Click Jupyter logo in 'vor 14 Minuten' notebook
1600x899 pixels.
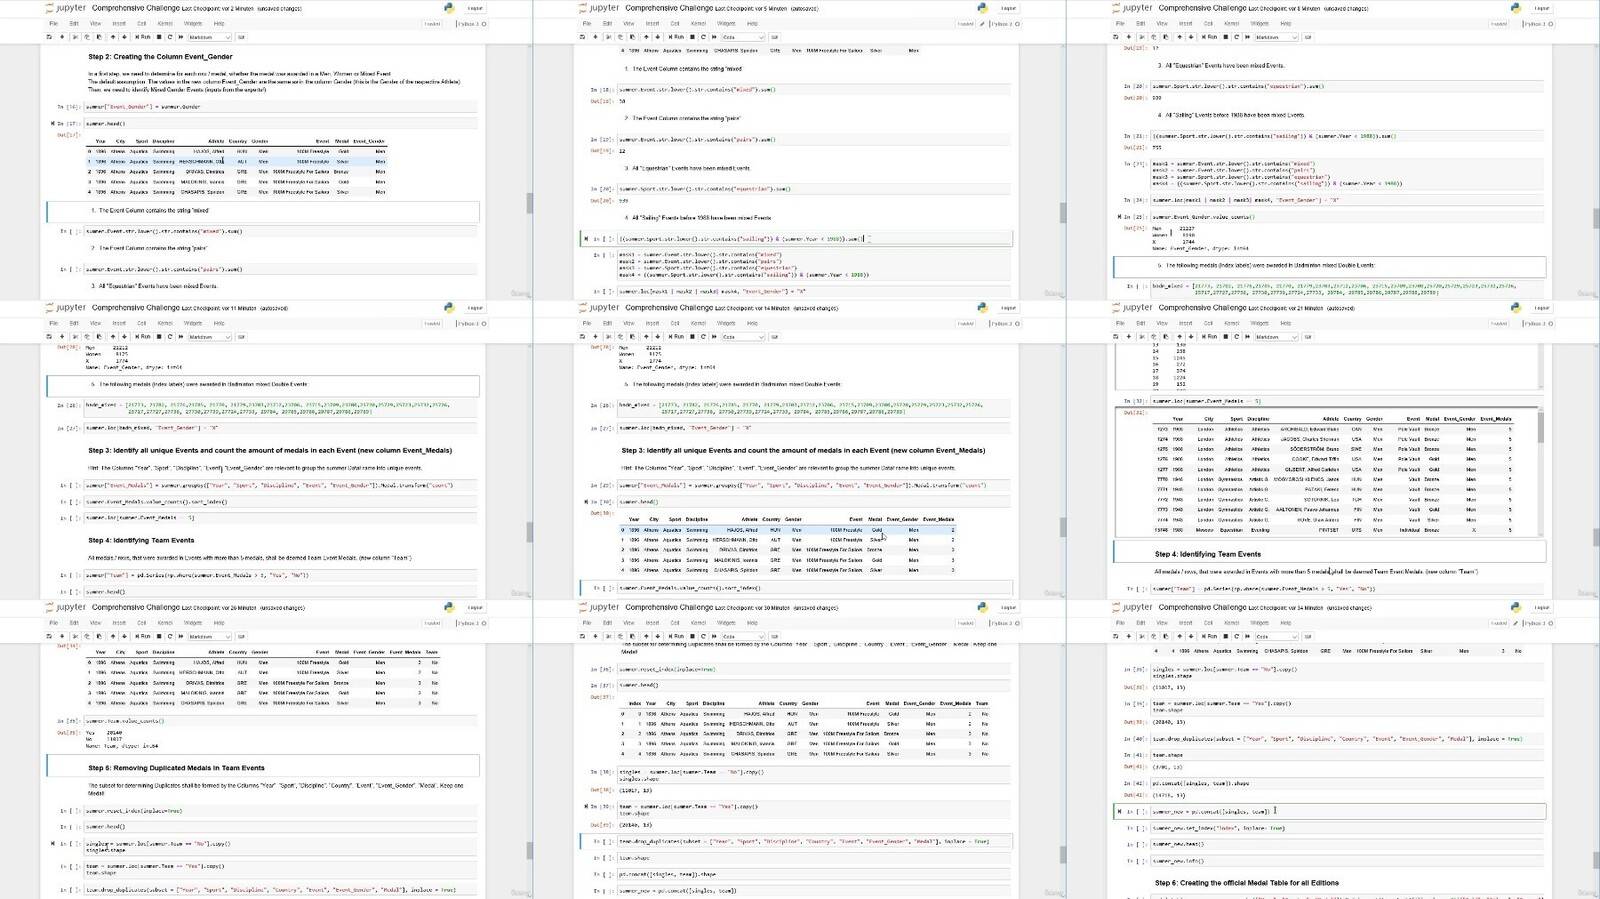pyautogui.click(x=600, y=308)
